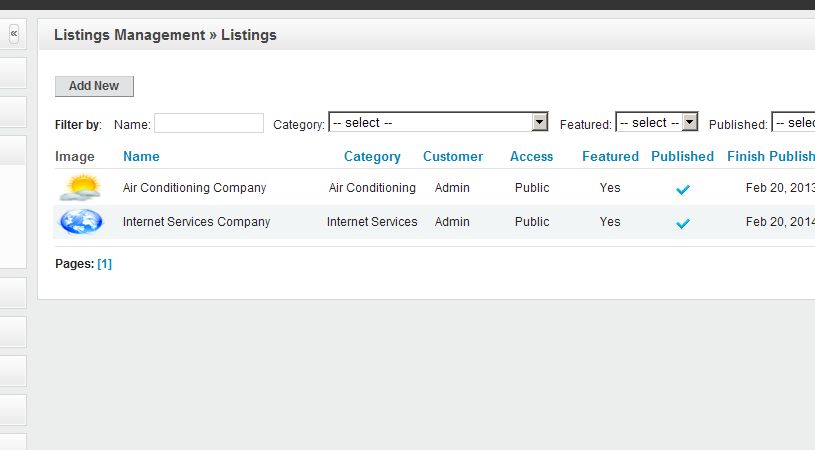Screen dimensions: 815x450
Task: Open the Internet Services Company listing
Action: [x=196, y=222]
